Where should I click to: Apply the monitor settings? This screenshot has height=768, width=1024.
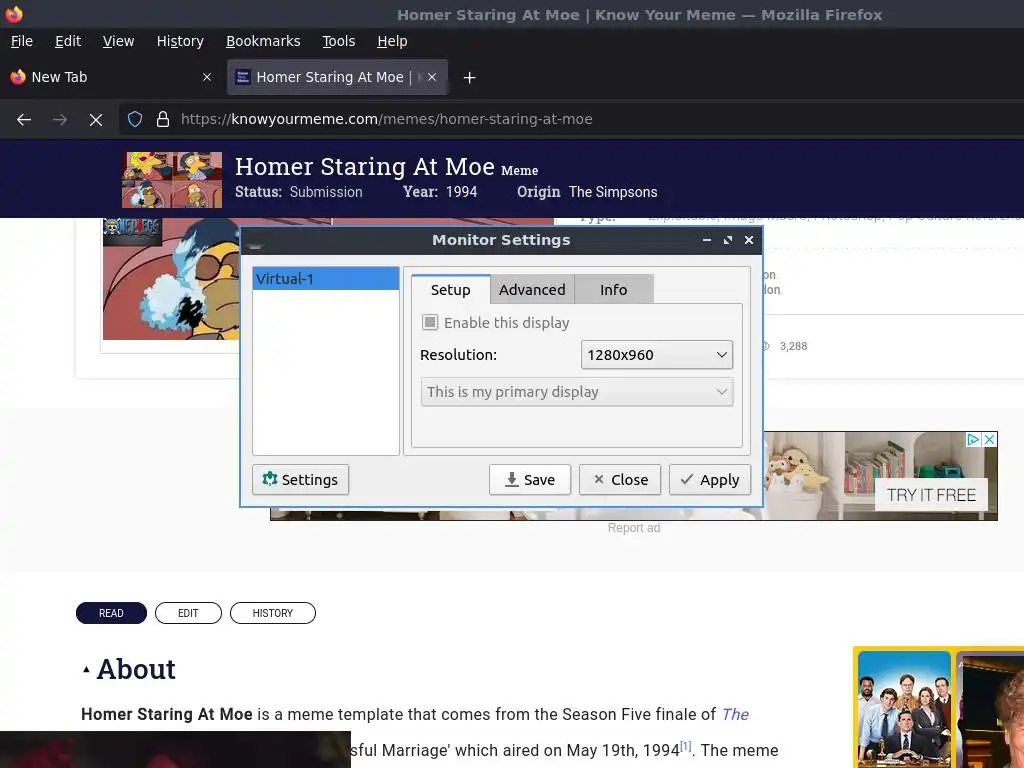709,479
